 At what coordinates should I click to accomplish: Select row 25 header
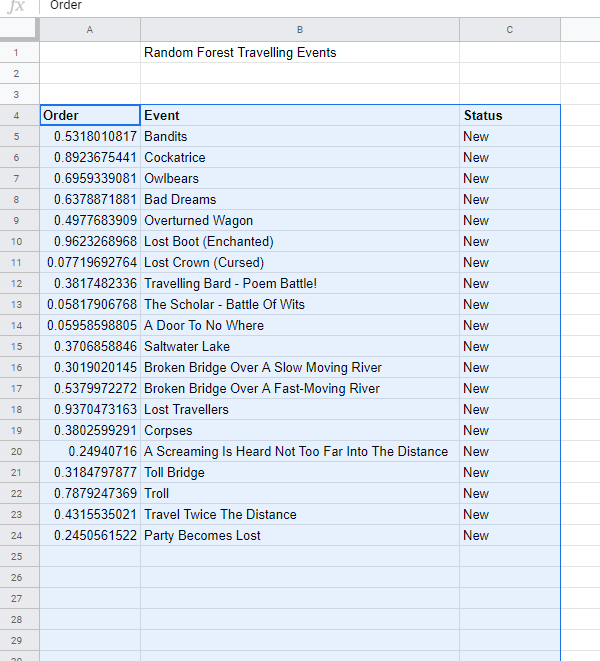[x=16, y=556]
